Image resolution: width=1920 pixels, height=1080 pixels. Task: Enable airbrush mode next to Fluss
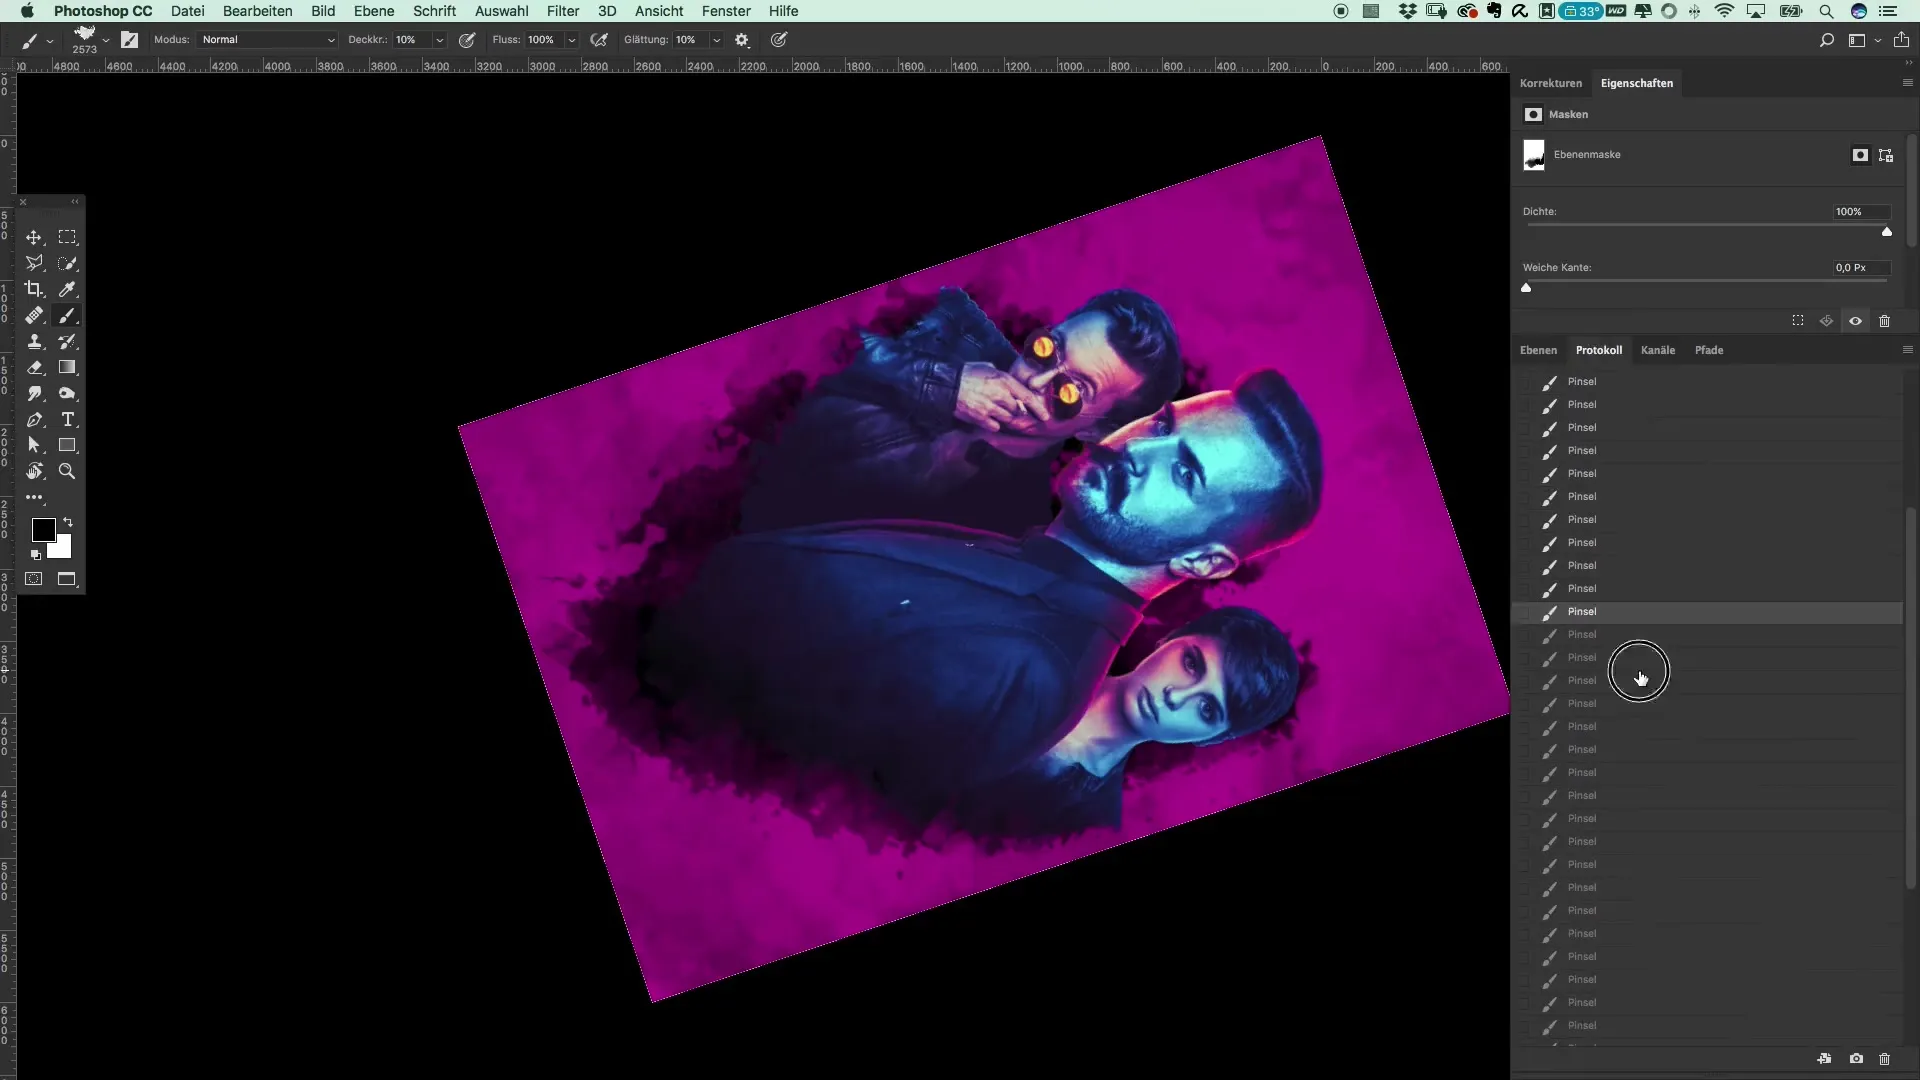[x=599, y=40]
